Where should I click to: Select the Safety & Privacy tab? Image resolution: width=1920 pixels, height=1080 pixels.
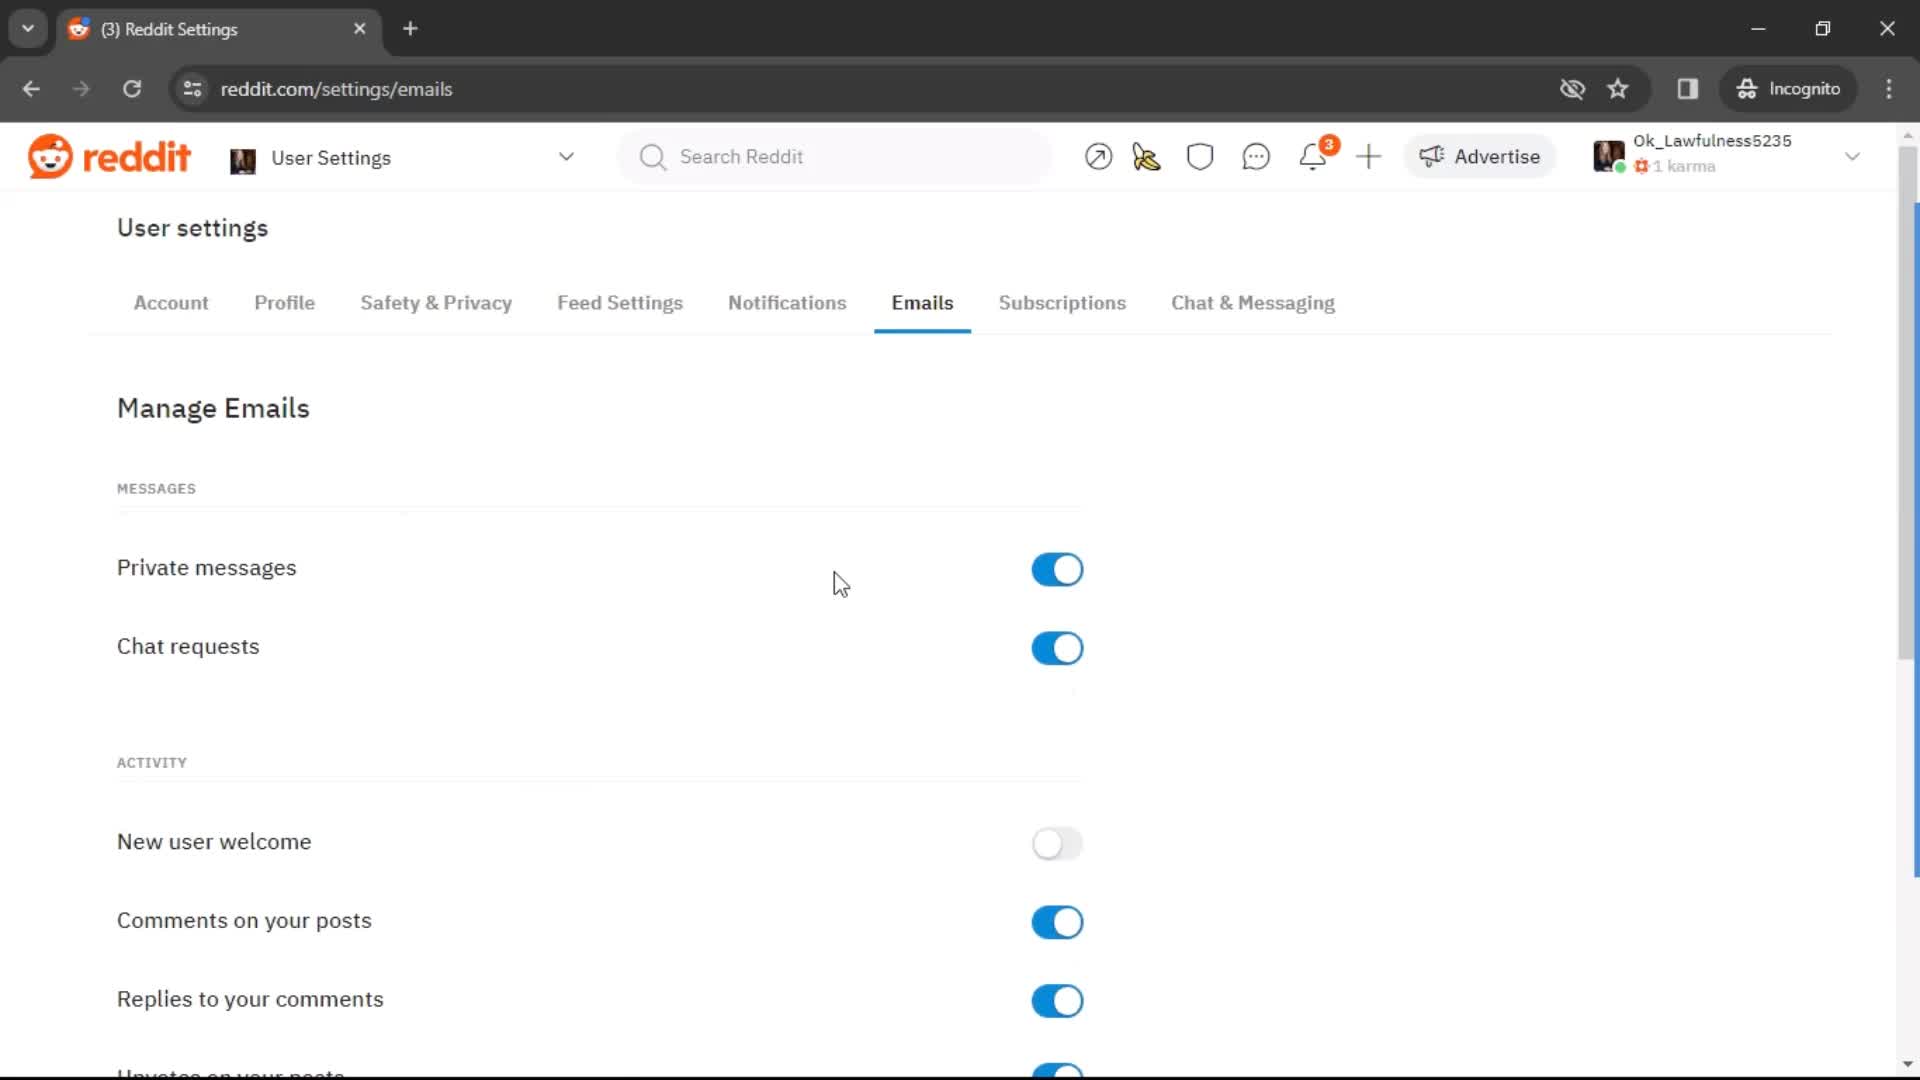point(435,303)
